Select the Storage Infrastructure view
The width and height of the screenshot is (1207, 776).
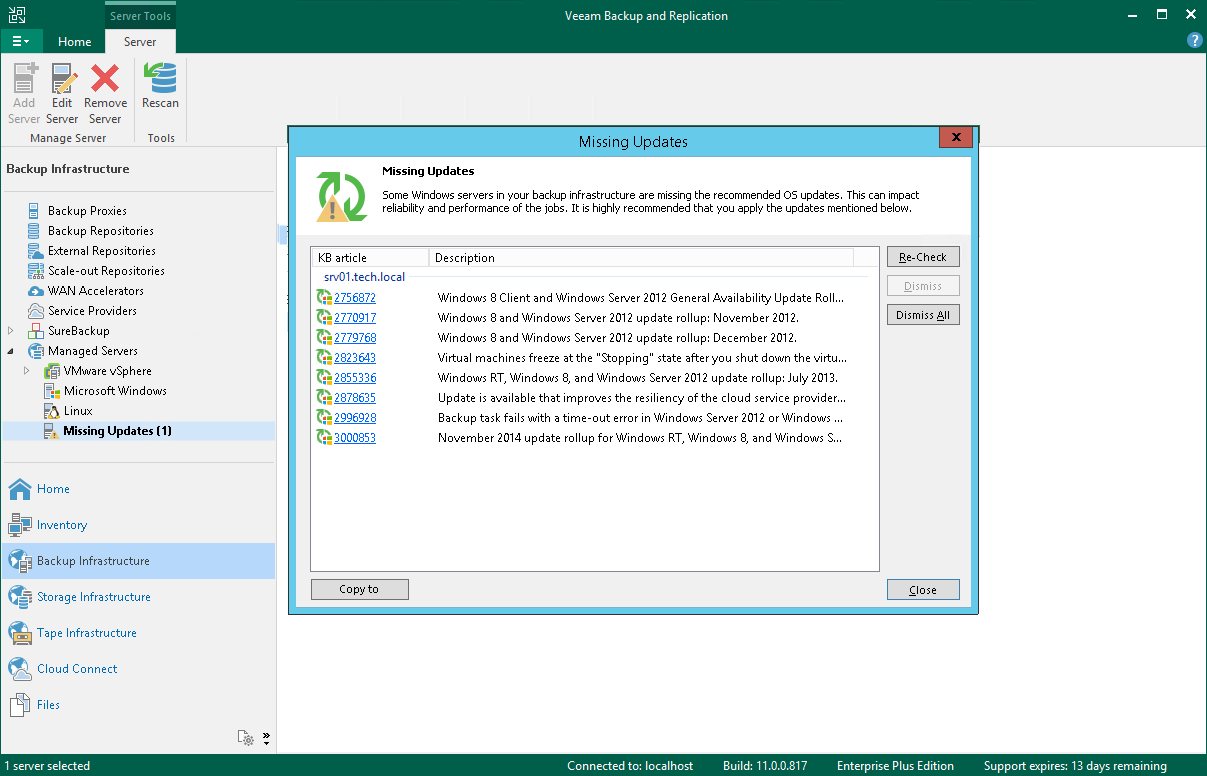pyautogui.click(x=138, y=597)
